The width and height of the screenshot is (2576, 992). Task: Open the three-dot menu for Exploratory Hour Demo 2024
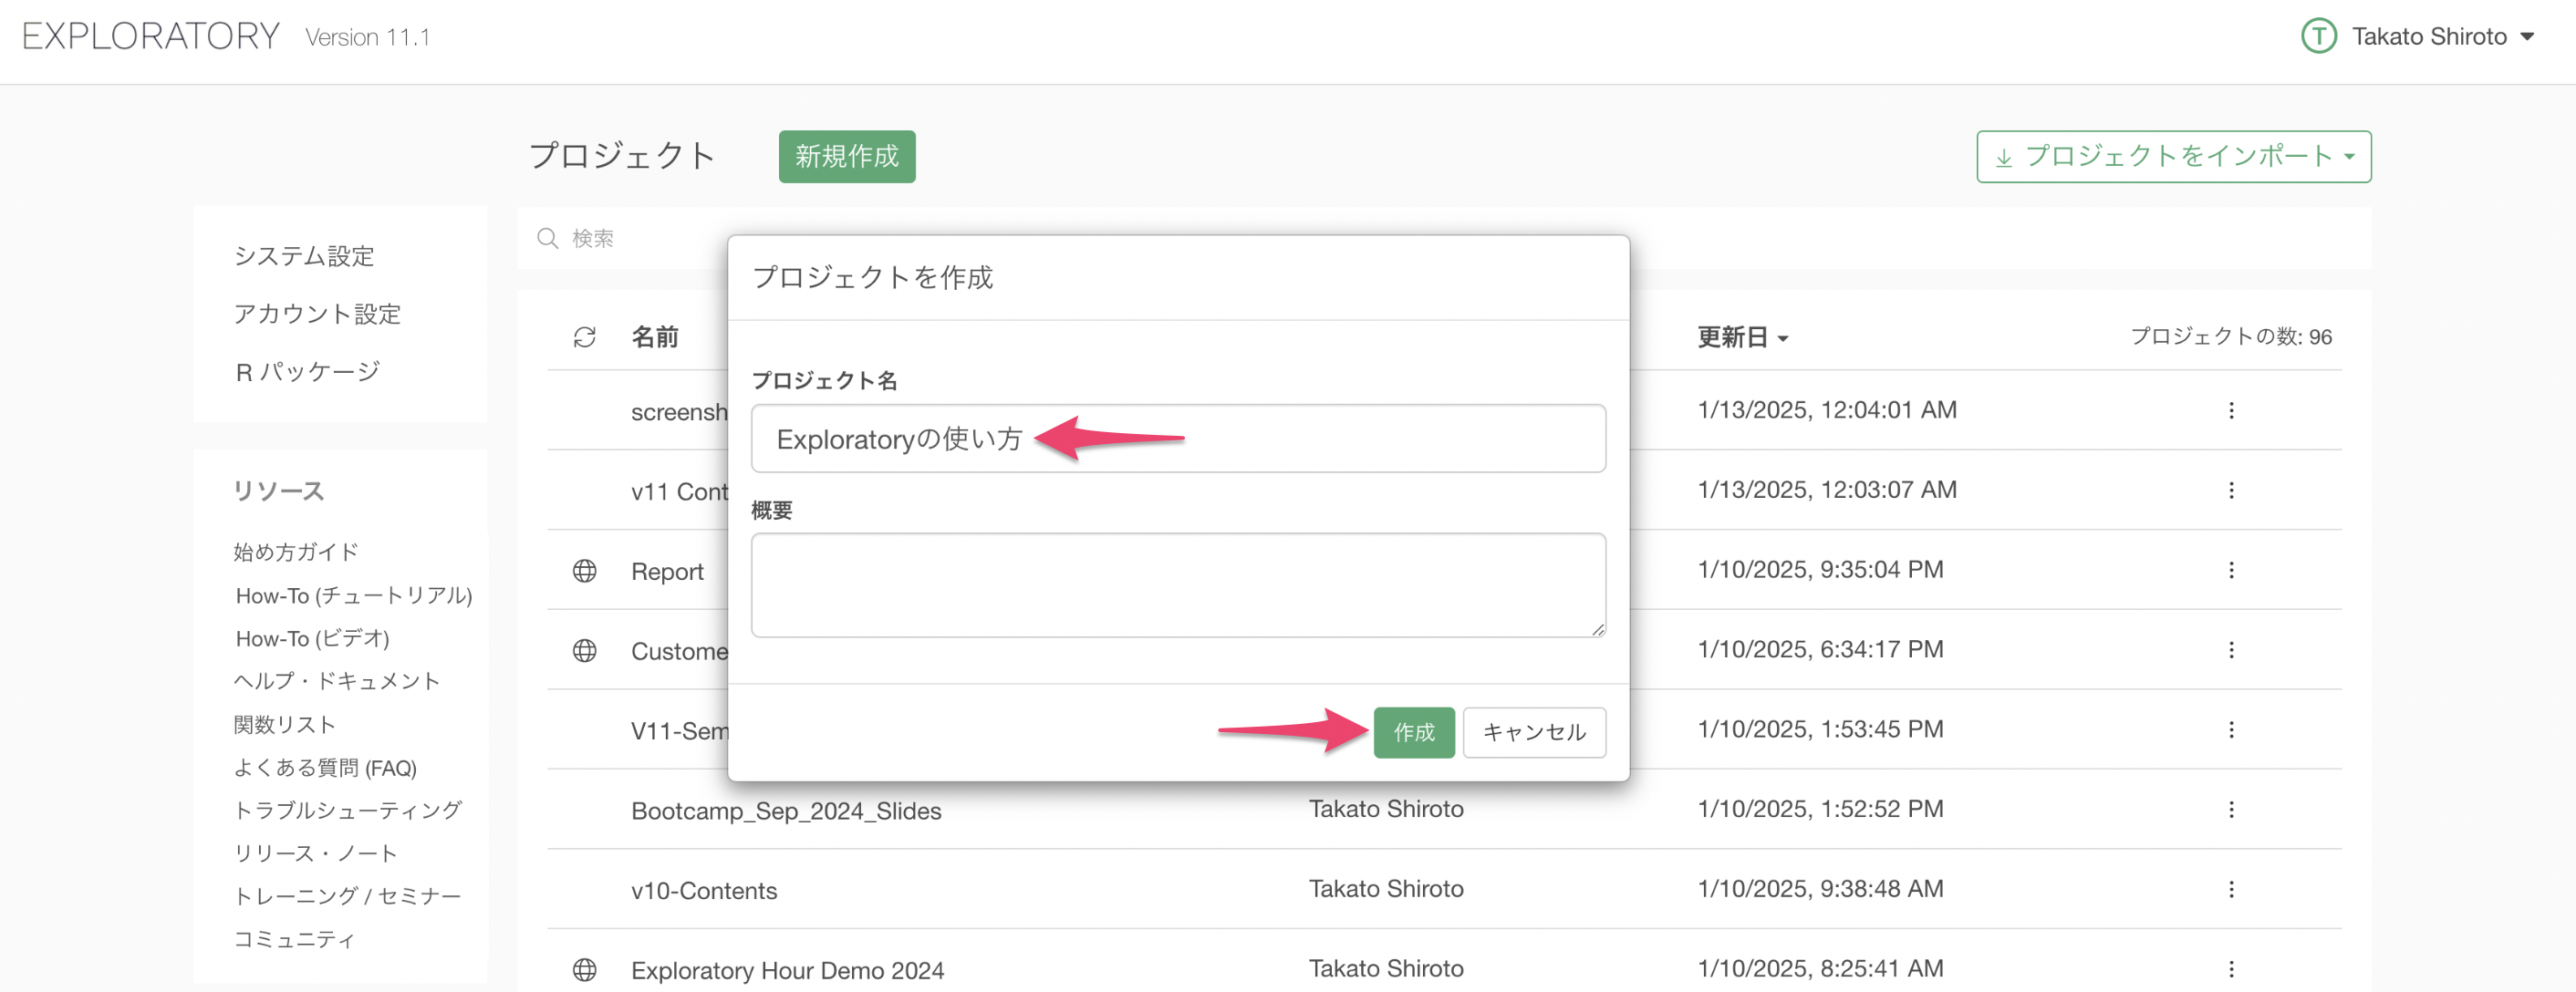(x=2231, y=969)
